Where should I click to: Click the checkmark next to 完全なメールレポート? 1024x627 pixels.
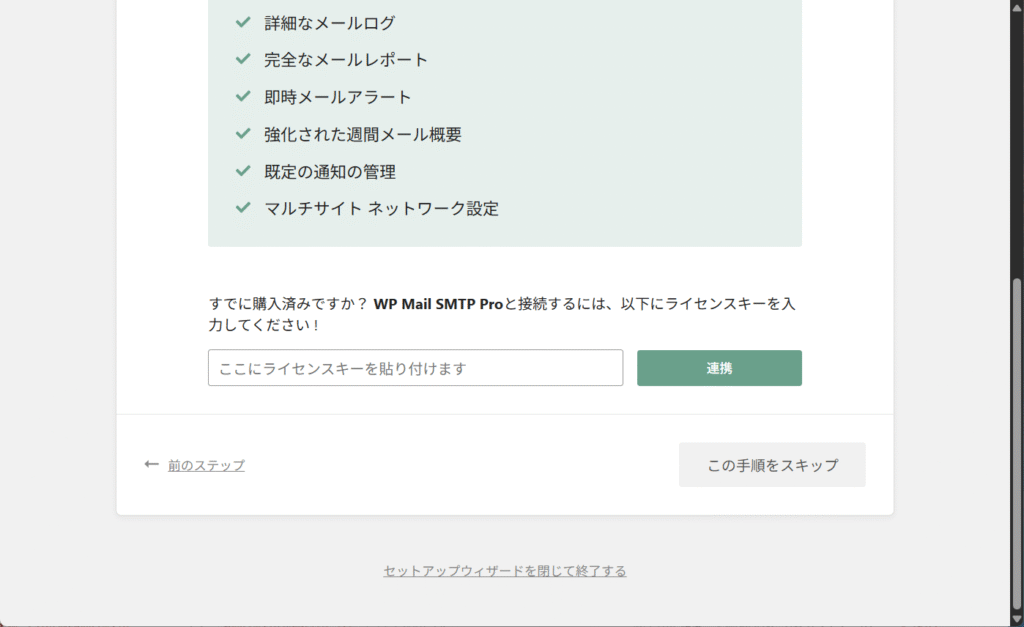coord(242,59)
